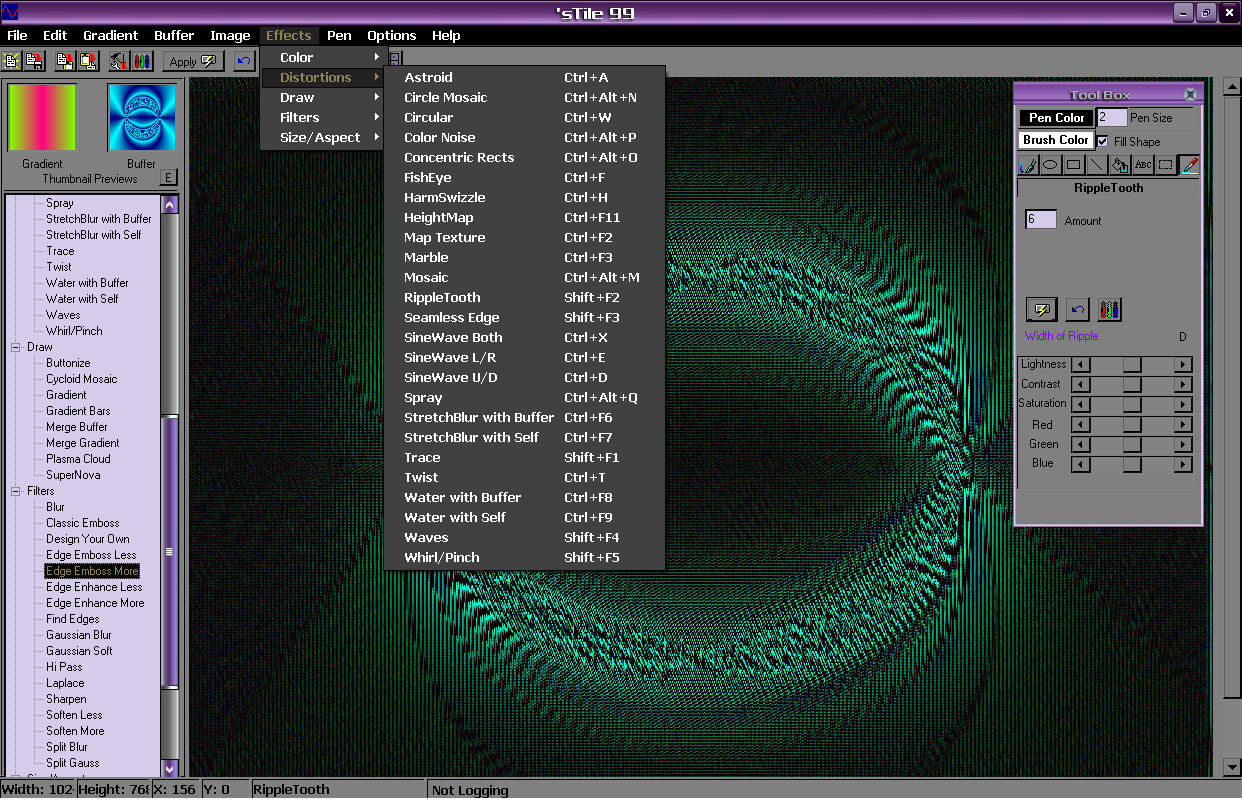Click the Brush Color button
Screen dimensions: 1242x800
tap(1056, 140)
